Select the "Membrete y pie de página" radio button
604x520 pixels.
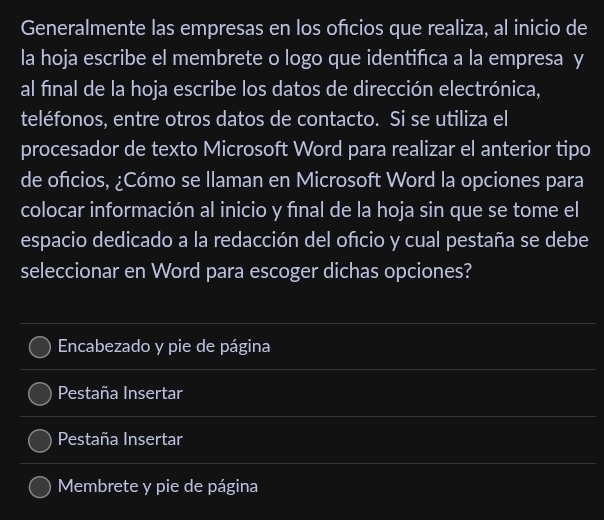[40, 487]
